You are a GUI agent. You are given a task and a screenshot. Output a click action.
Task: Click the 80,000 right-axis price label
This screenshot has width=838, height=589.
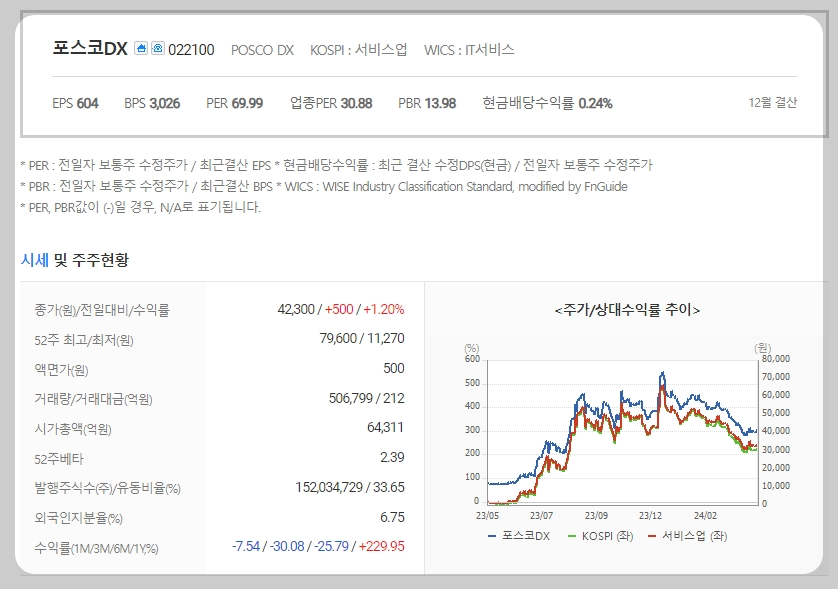[x=775, y=359]
